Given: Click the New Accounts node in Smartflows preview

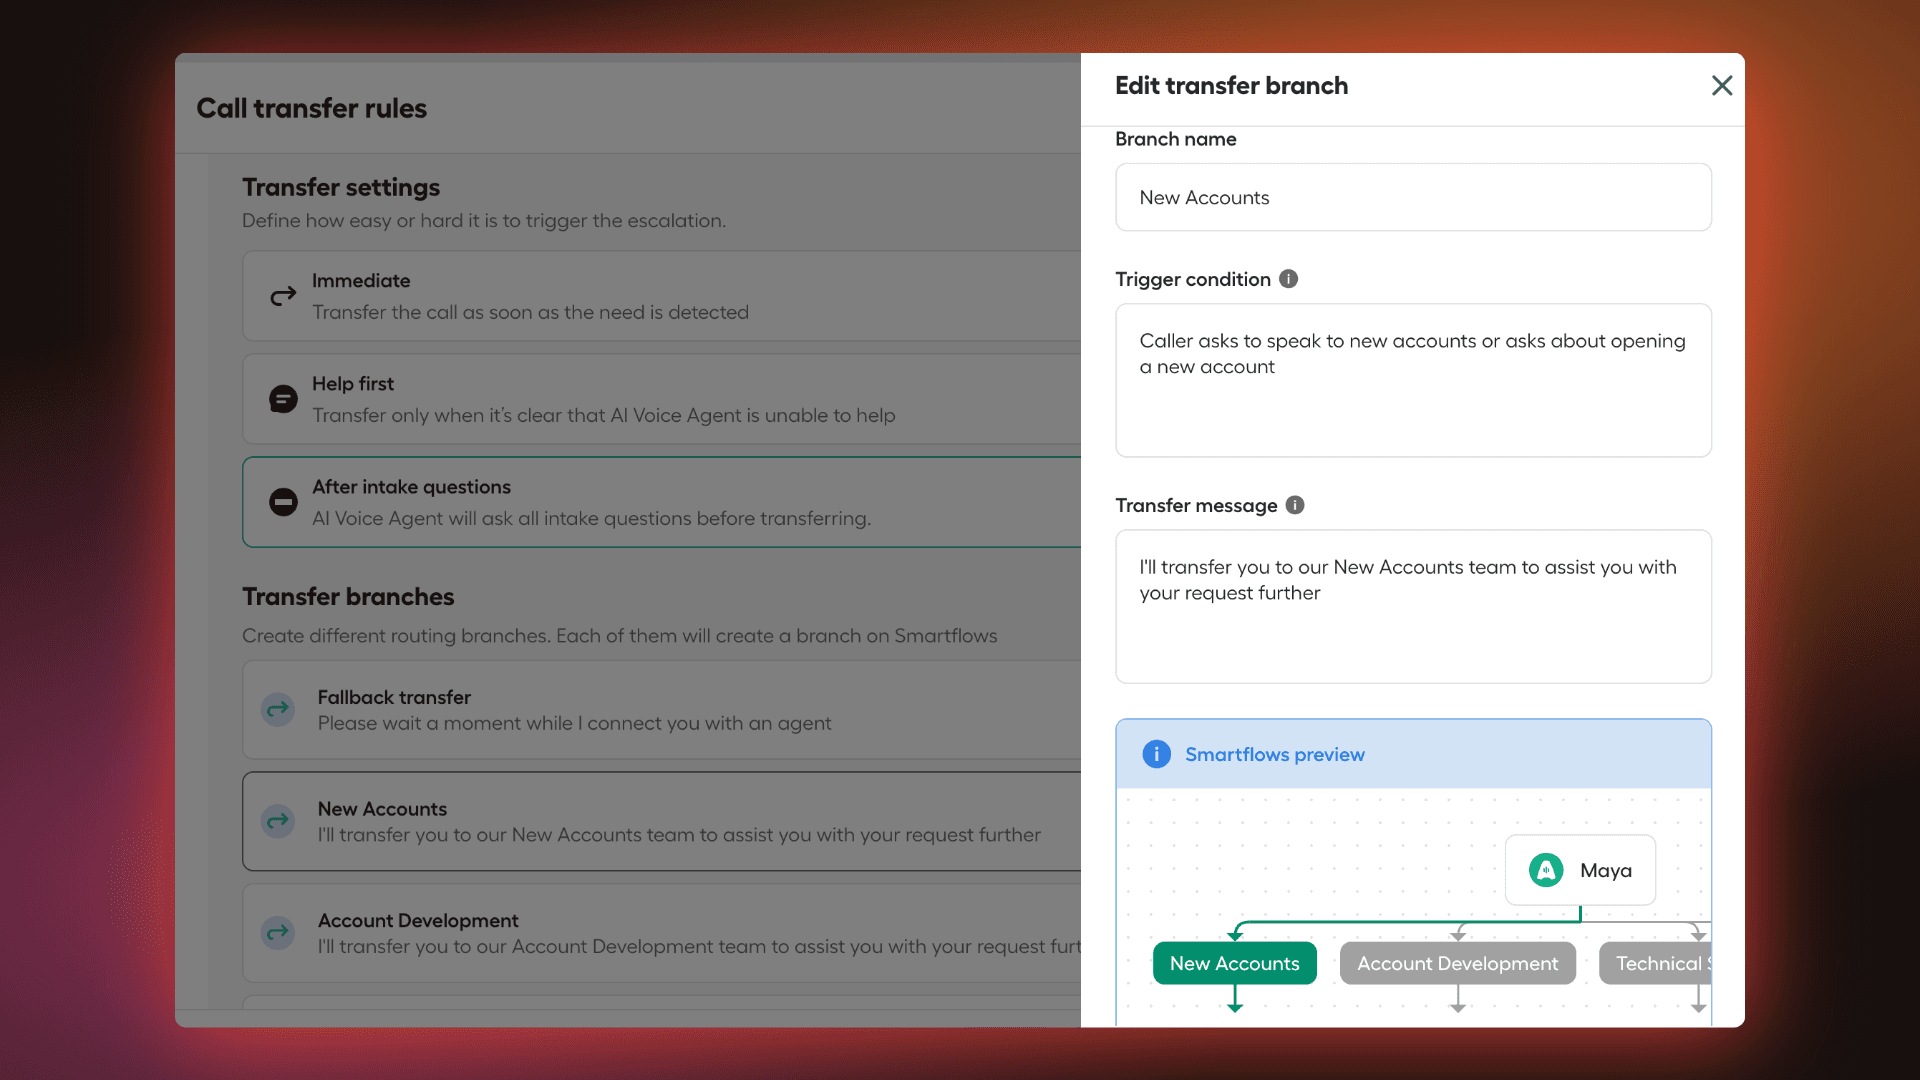Looking at the screenshot, I should (1234, 963).
